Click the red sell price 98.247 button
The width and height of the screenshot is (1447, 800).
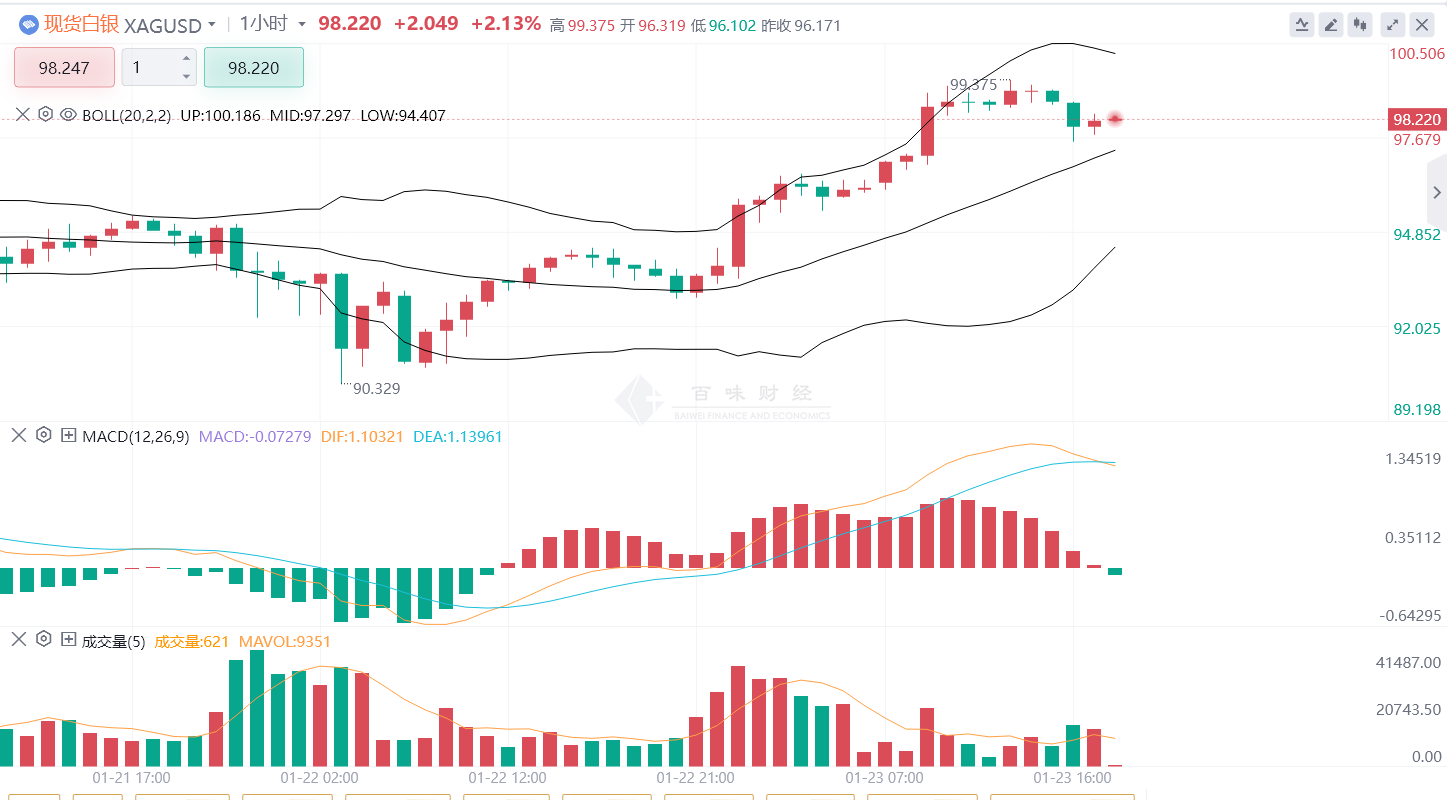click(x=64, y=68)
